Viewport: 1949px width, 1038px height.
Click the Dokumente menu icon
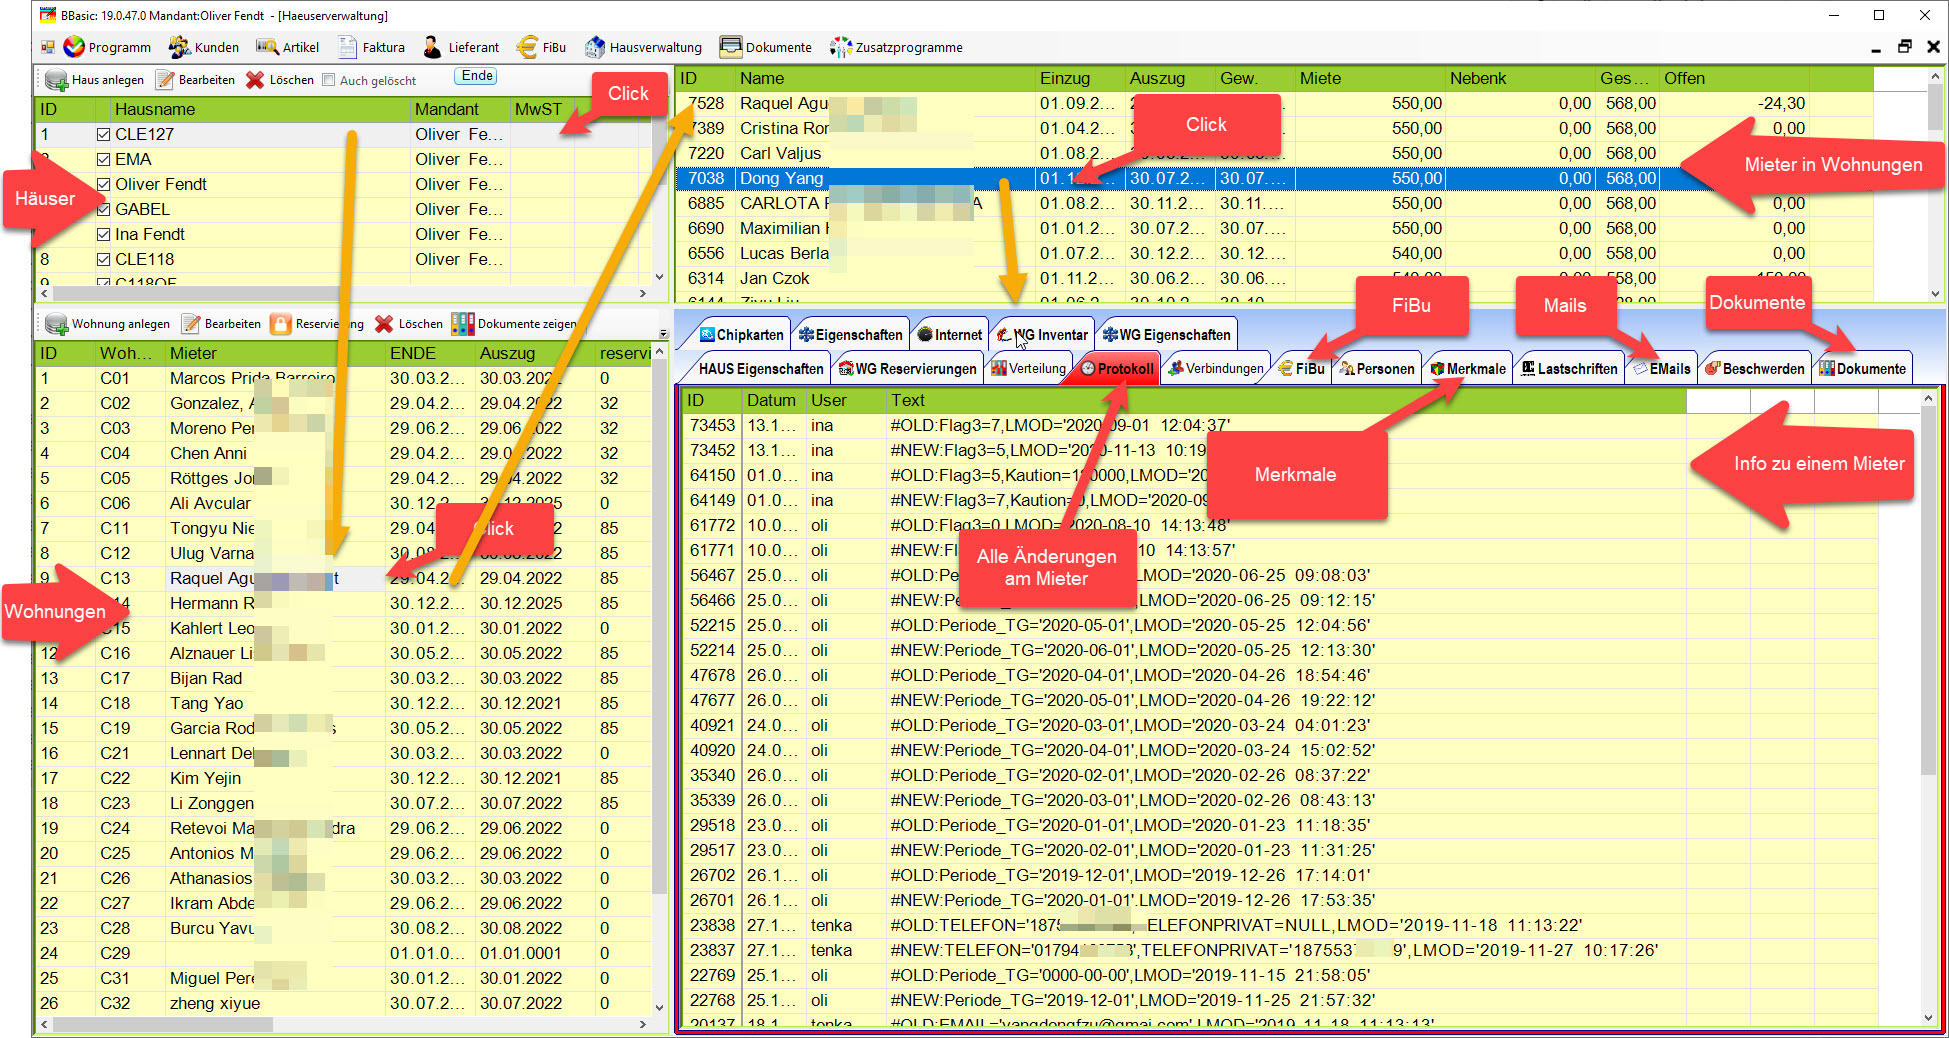(x=731, y=47)
